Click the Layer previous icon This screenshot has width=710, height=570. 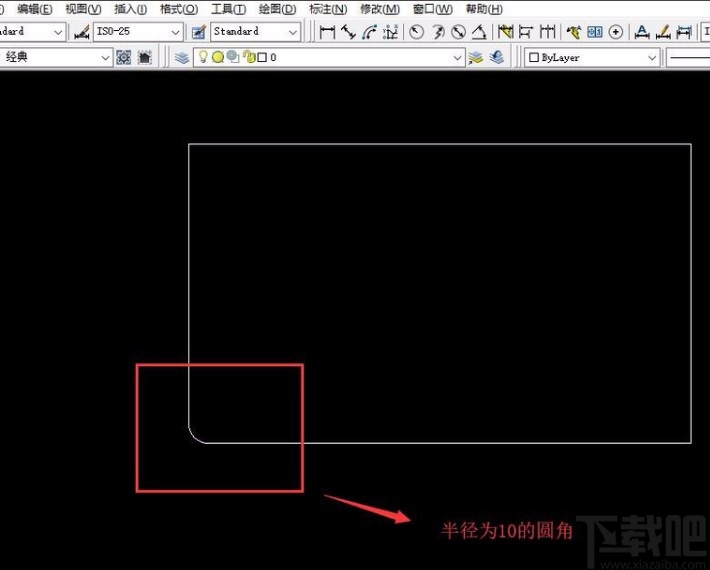pyautogui.click(x=497, y=57)
